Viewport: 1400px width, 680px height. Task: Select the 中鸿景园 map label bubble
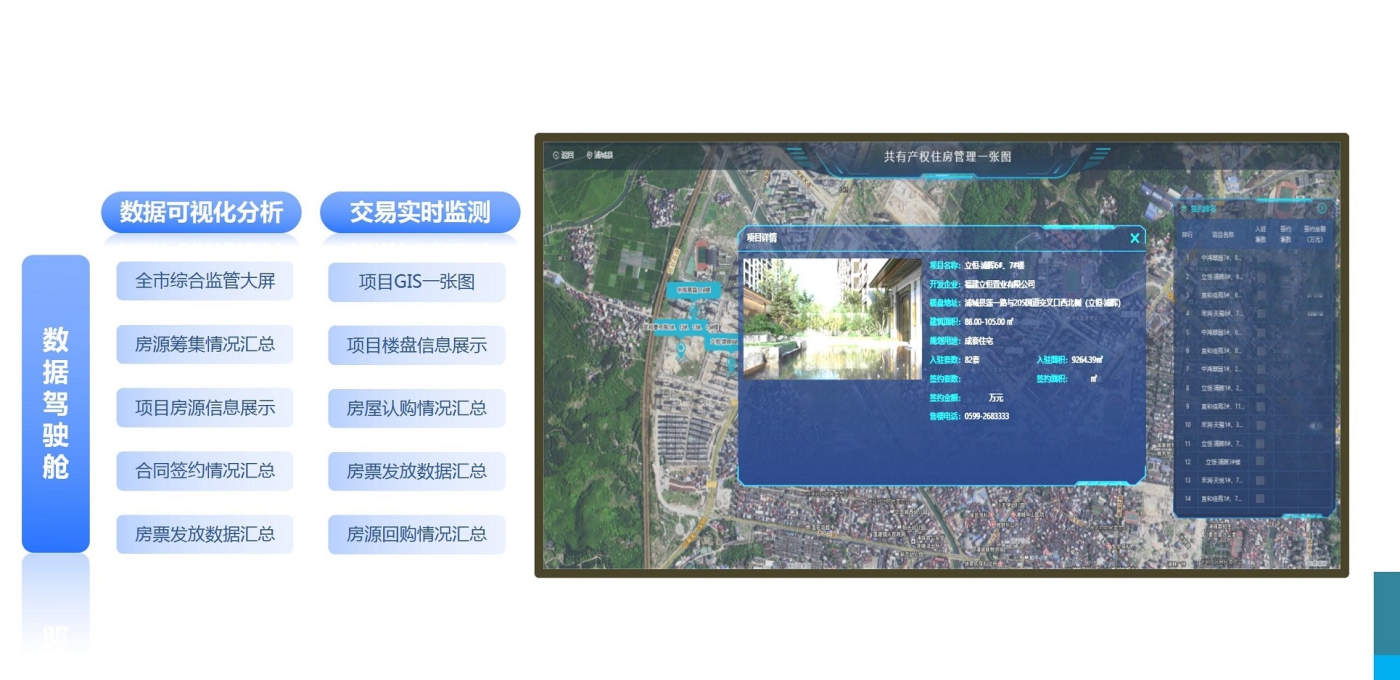pos(693,290)
